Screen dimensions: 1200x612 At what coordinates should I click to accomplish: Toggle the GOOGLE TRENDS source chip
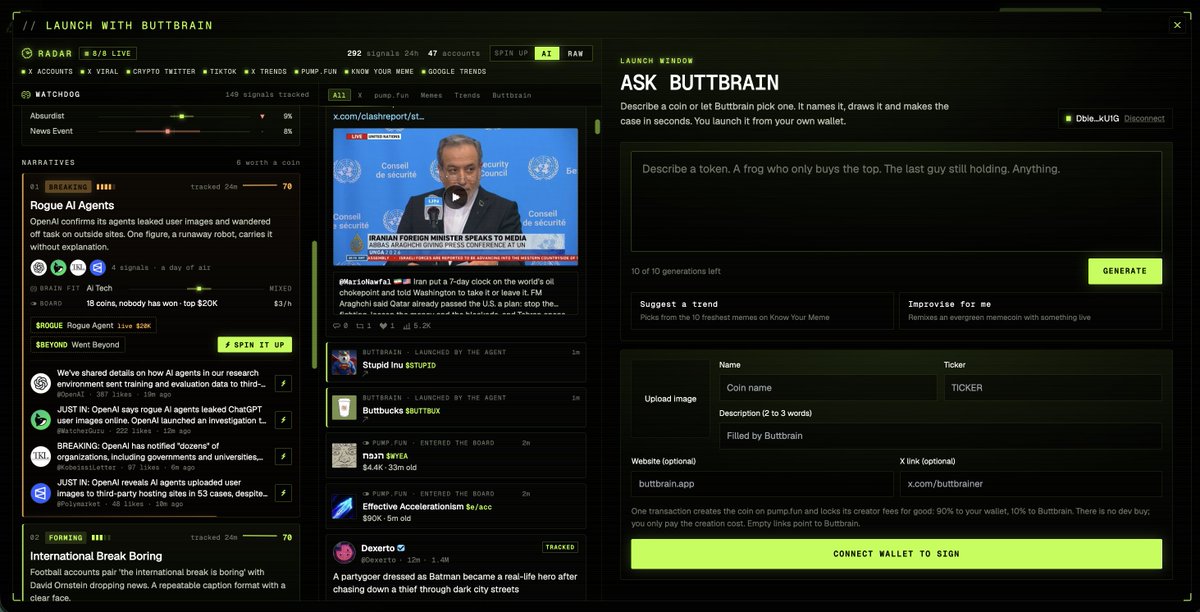tap(455, 72)
